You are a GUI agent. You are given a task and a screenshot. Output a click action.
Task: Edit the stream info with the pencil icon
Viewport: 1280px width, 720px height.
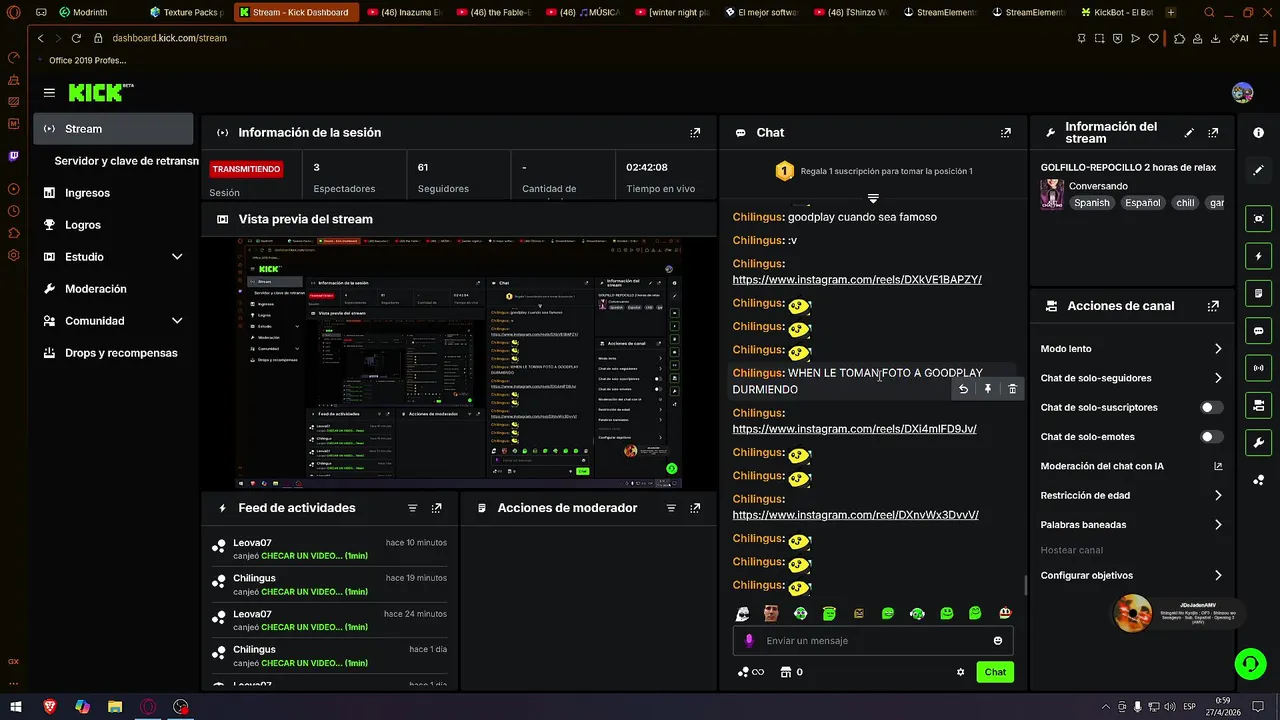[x=1189, y=133]
